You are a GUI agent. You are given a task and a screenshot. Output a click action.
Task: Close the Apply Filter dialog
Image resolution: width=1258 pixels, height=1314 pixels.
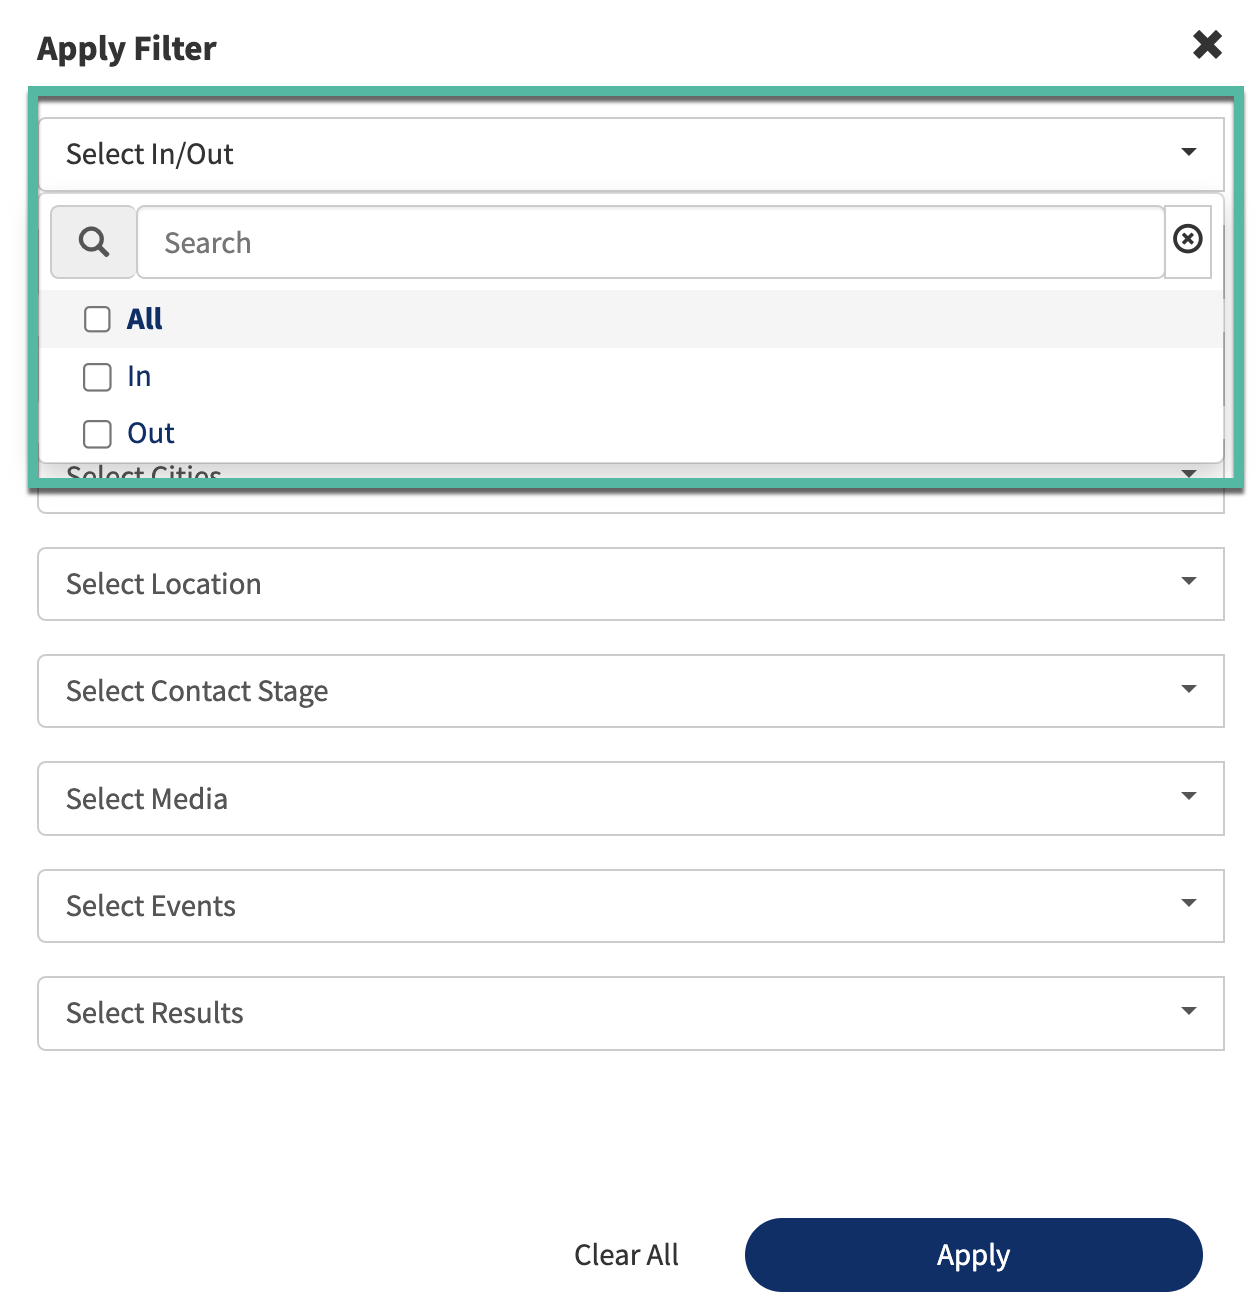1207,44
